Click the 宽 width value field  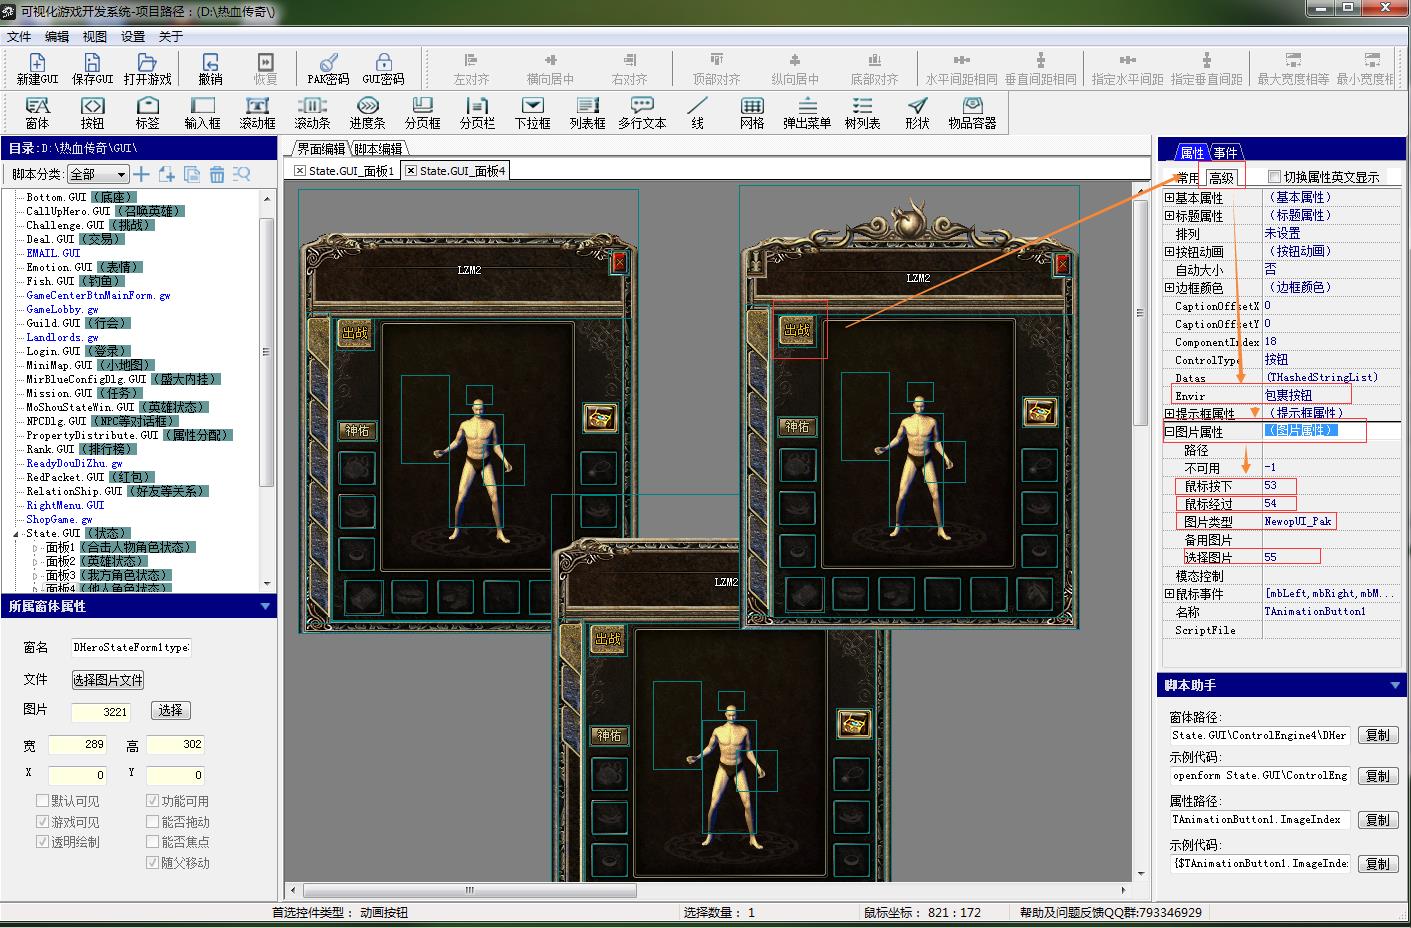pos(78,745)
